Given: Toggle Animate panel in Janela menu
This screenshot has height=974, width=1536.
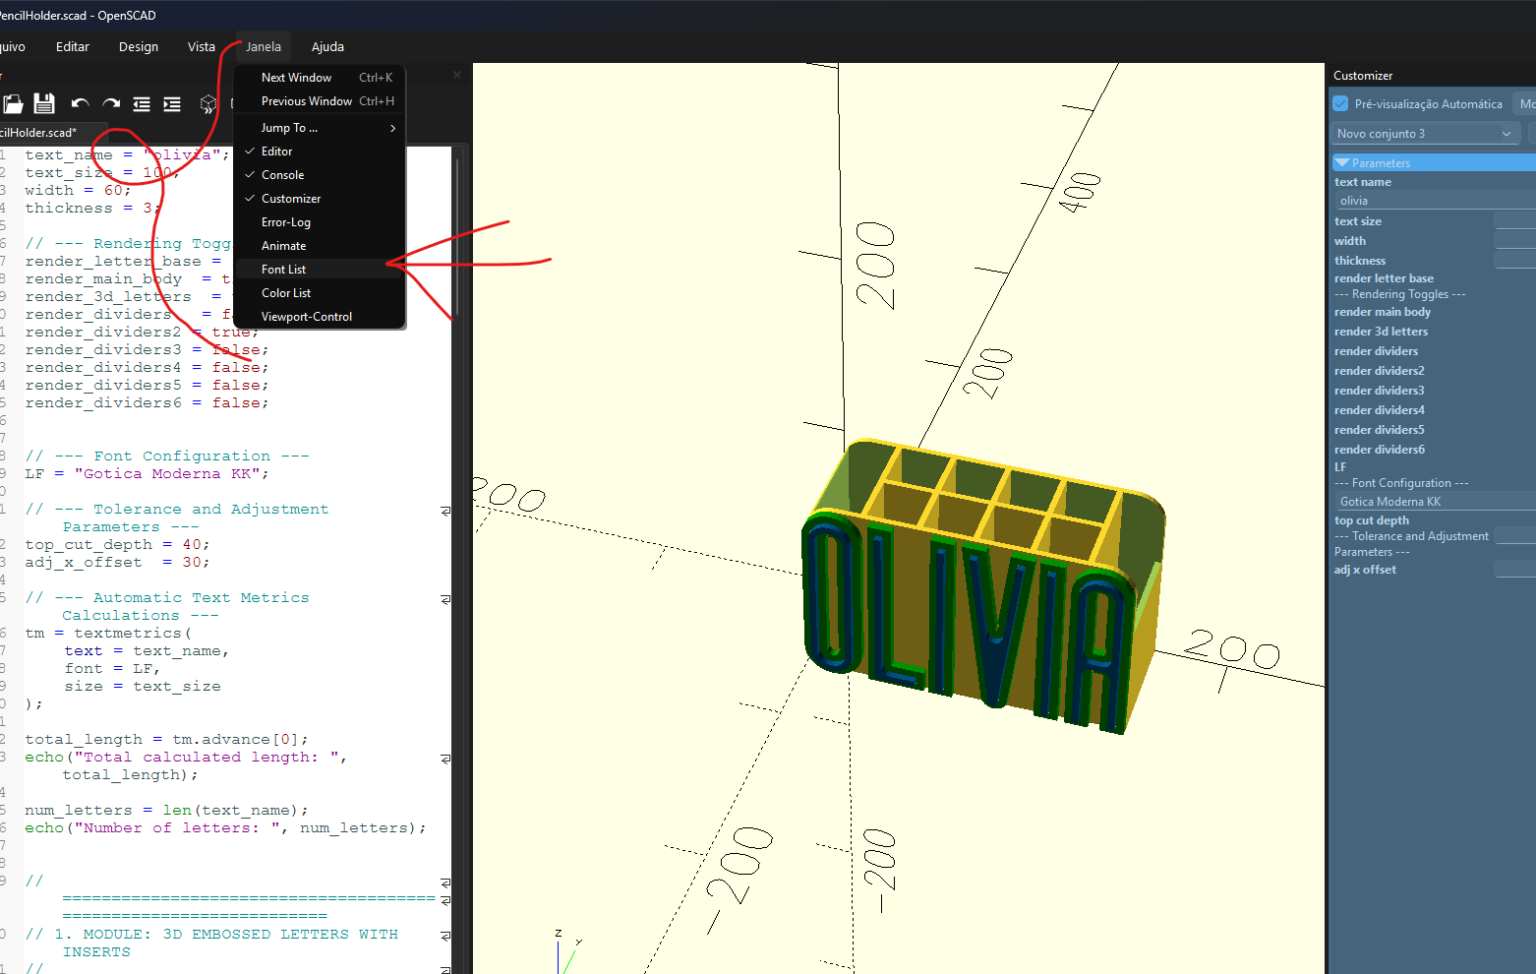Looking at the screenshot, I should click(x=320, y=246).
